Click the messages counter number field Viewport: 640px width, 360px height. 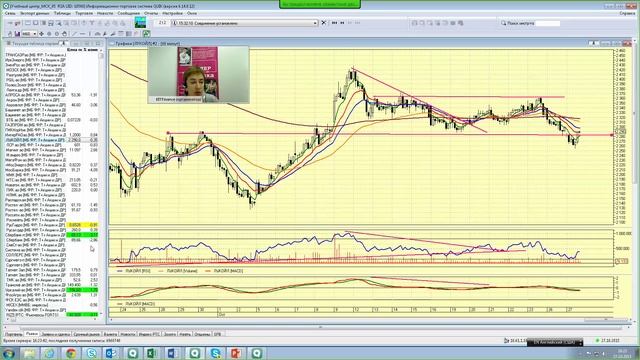162,23
